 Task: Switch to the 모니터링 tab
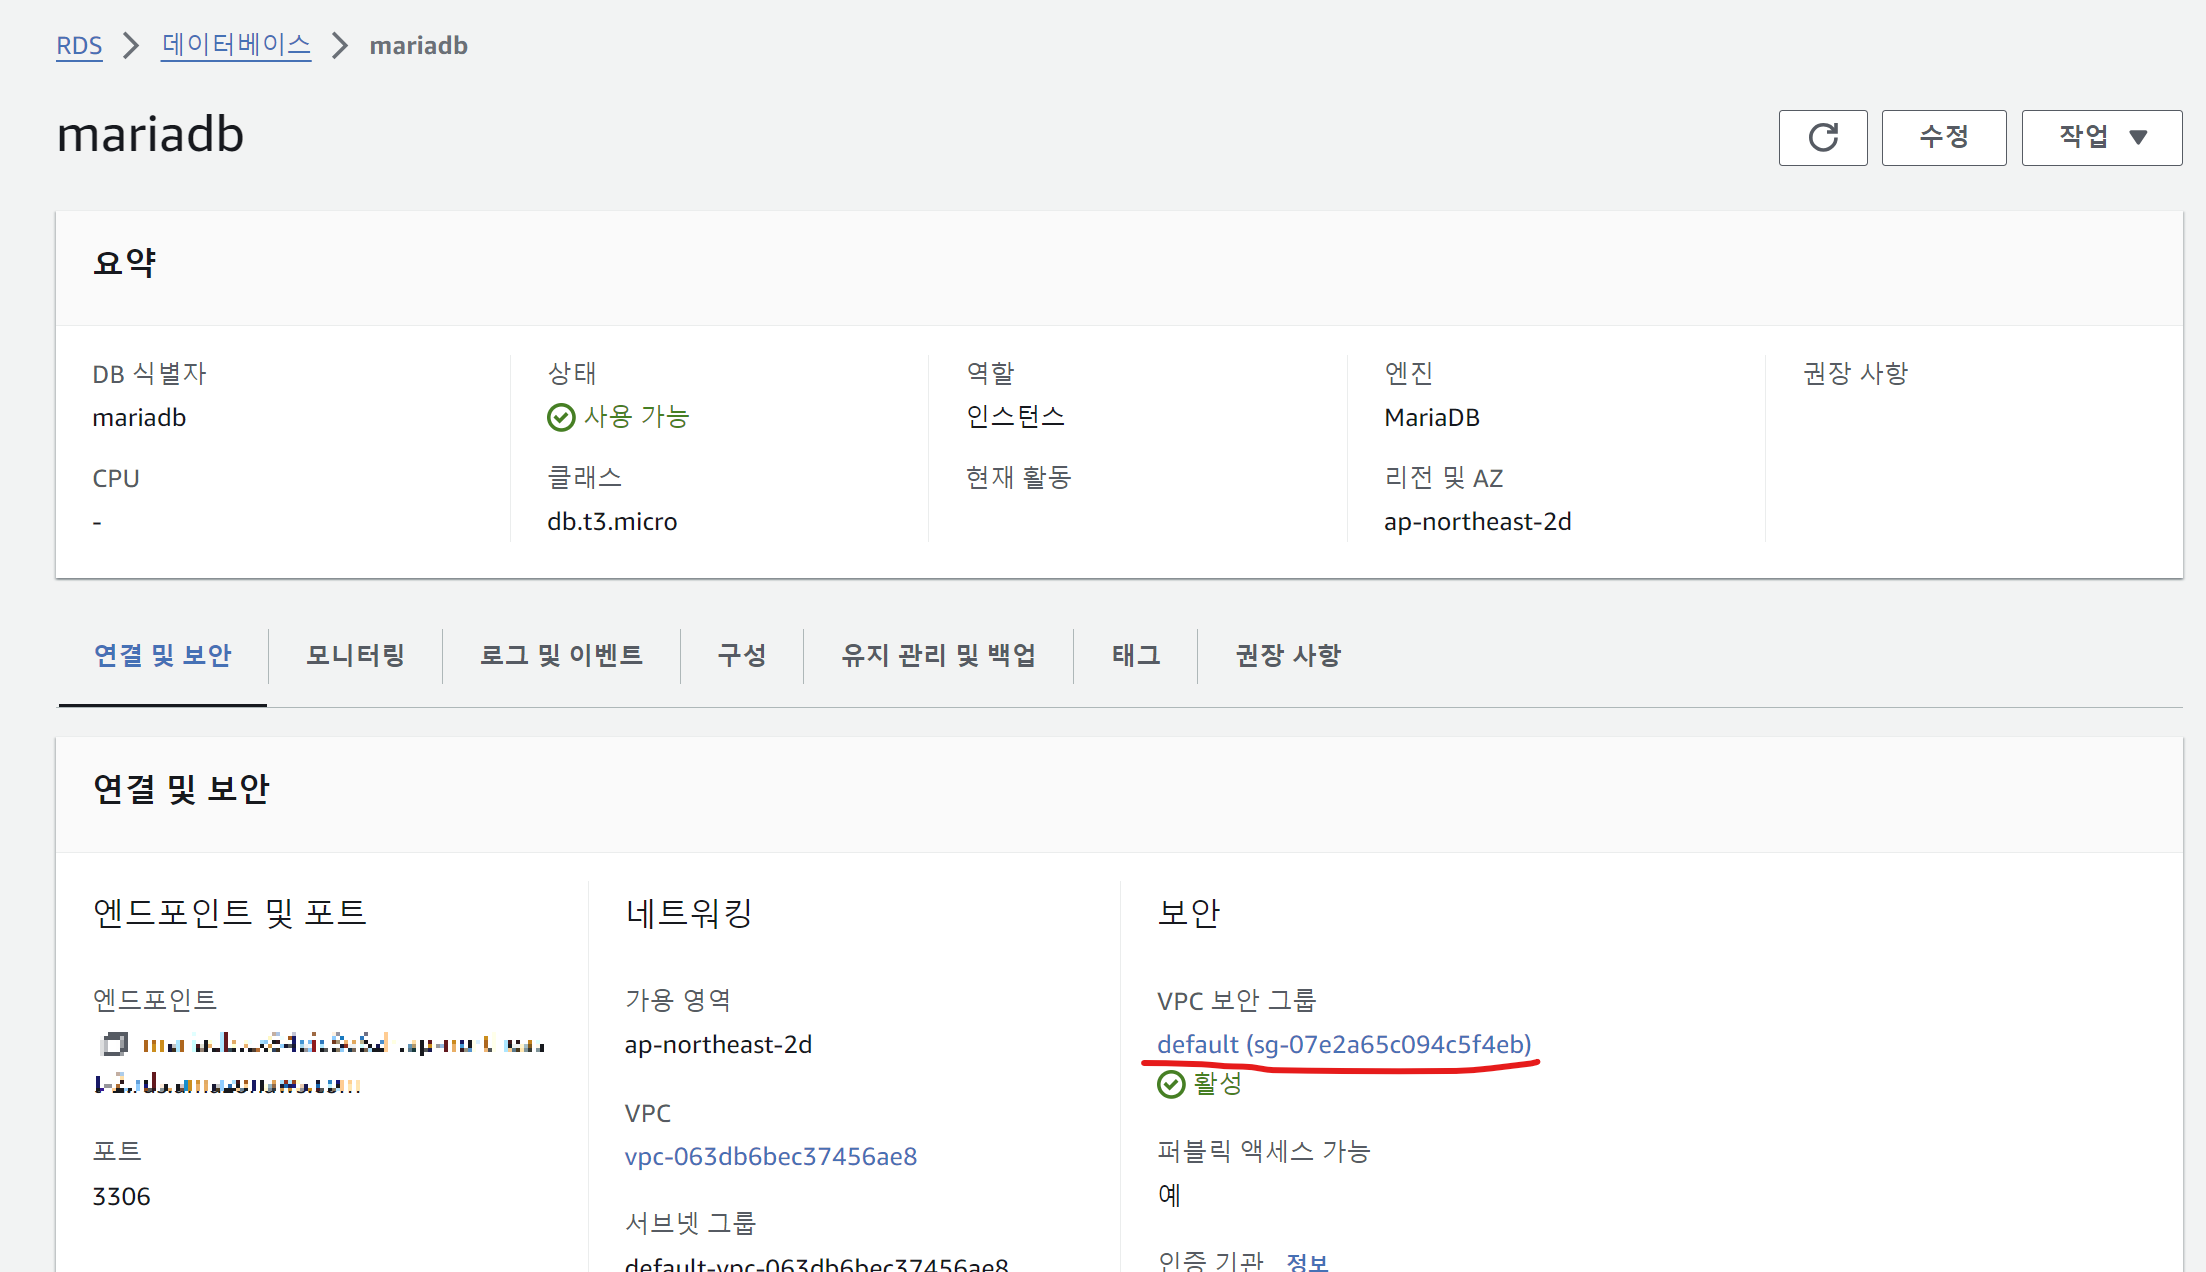[x=355, y=656]
